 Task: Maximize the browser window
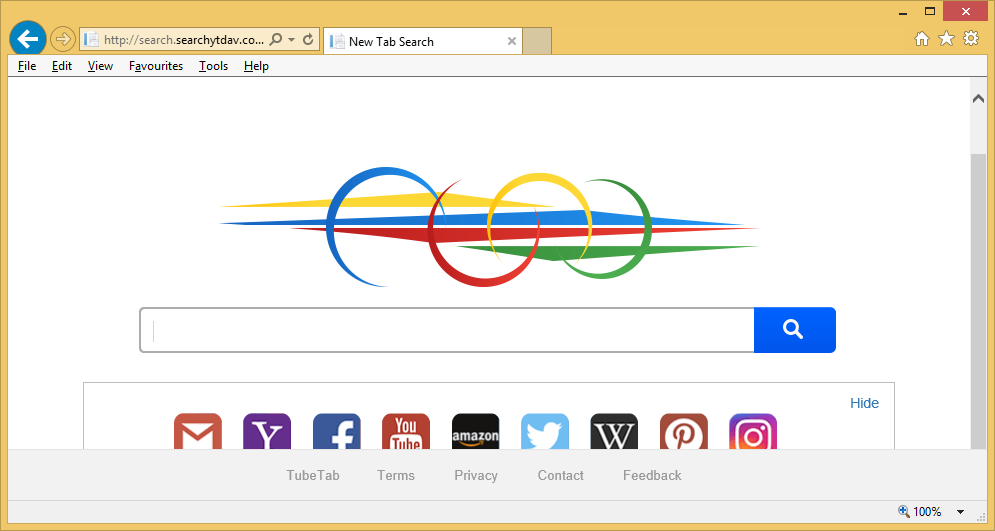click(930, 11)
